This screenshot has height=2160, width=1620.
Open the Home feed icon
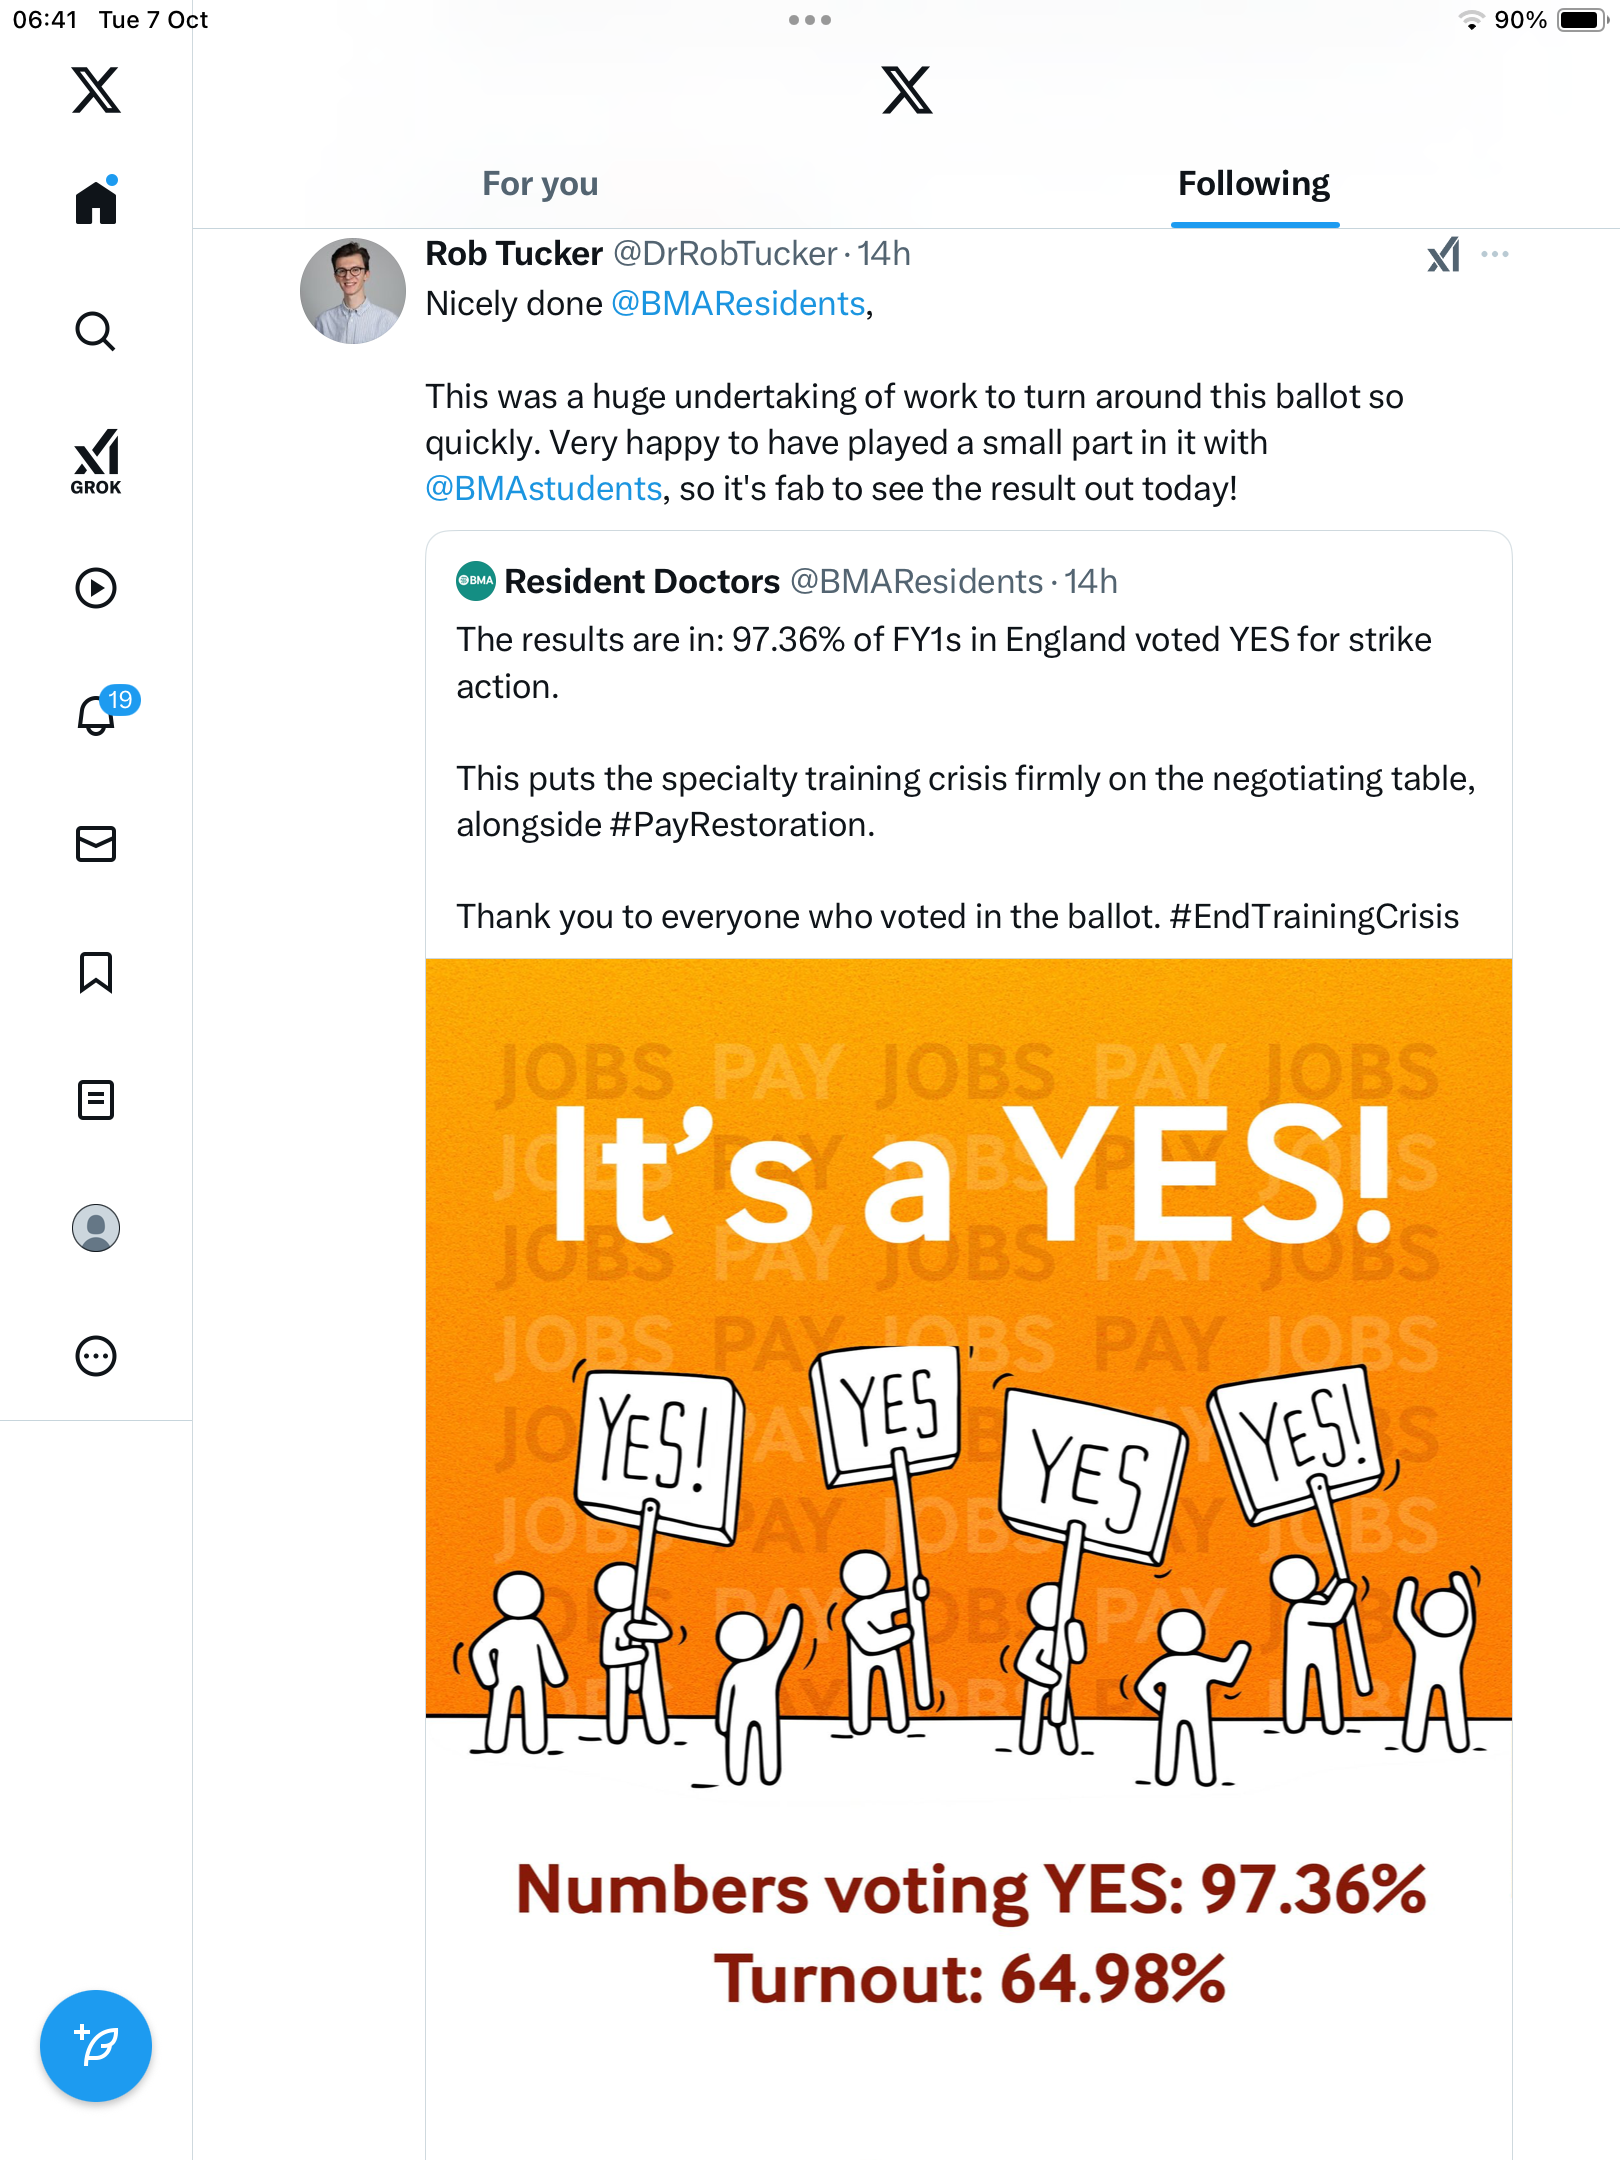point(96,202)
